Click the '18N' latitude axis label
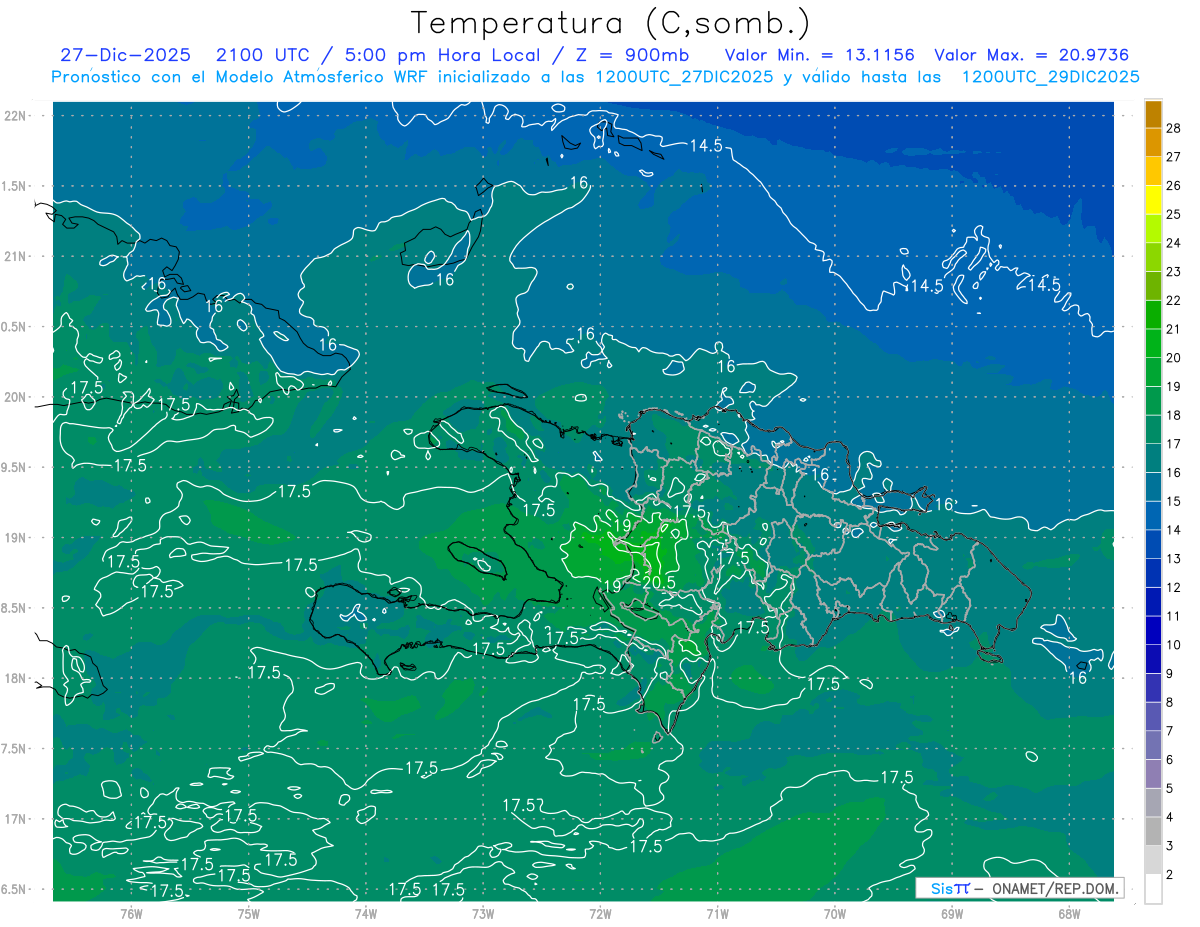The height and width of the screenshot is (927, 1200). point(17,679)
